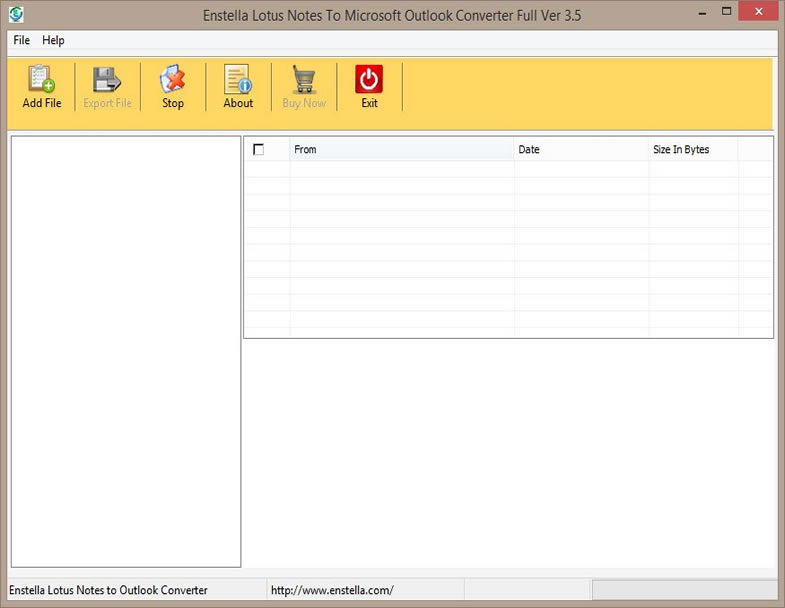Close the converter window
Image resolution: width=785 pixels, height=608 pixels.
coord(757,13)
